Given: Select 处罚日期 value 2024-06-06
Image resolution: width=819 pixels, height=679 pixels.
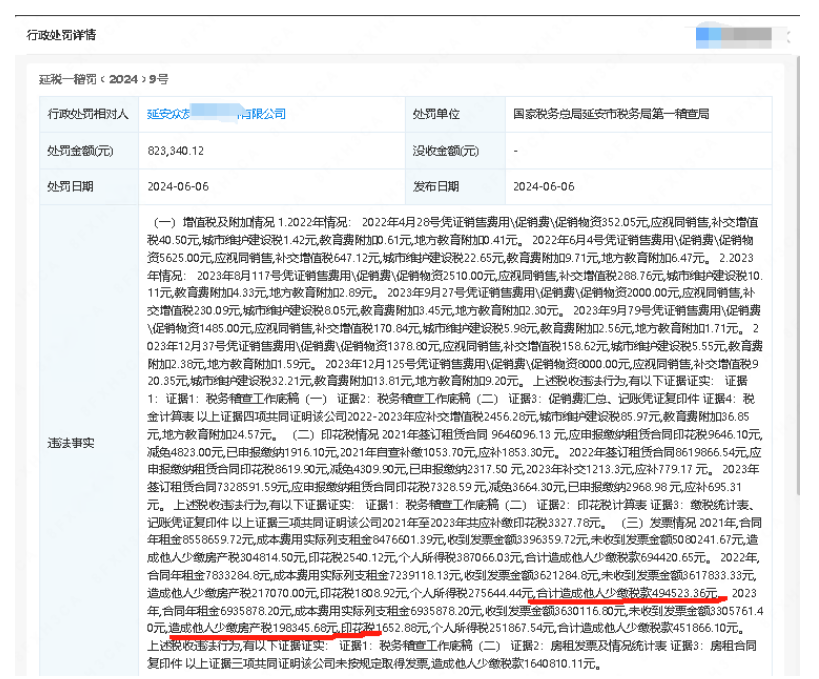Looking at the screenshot, I should click(178, 186).
